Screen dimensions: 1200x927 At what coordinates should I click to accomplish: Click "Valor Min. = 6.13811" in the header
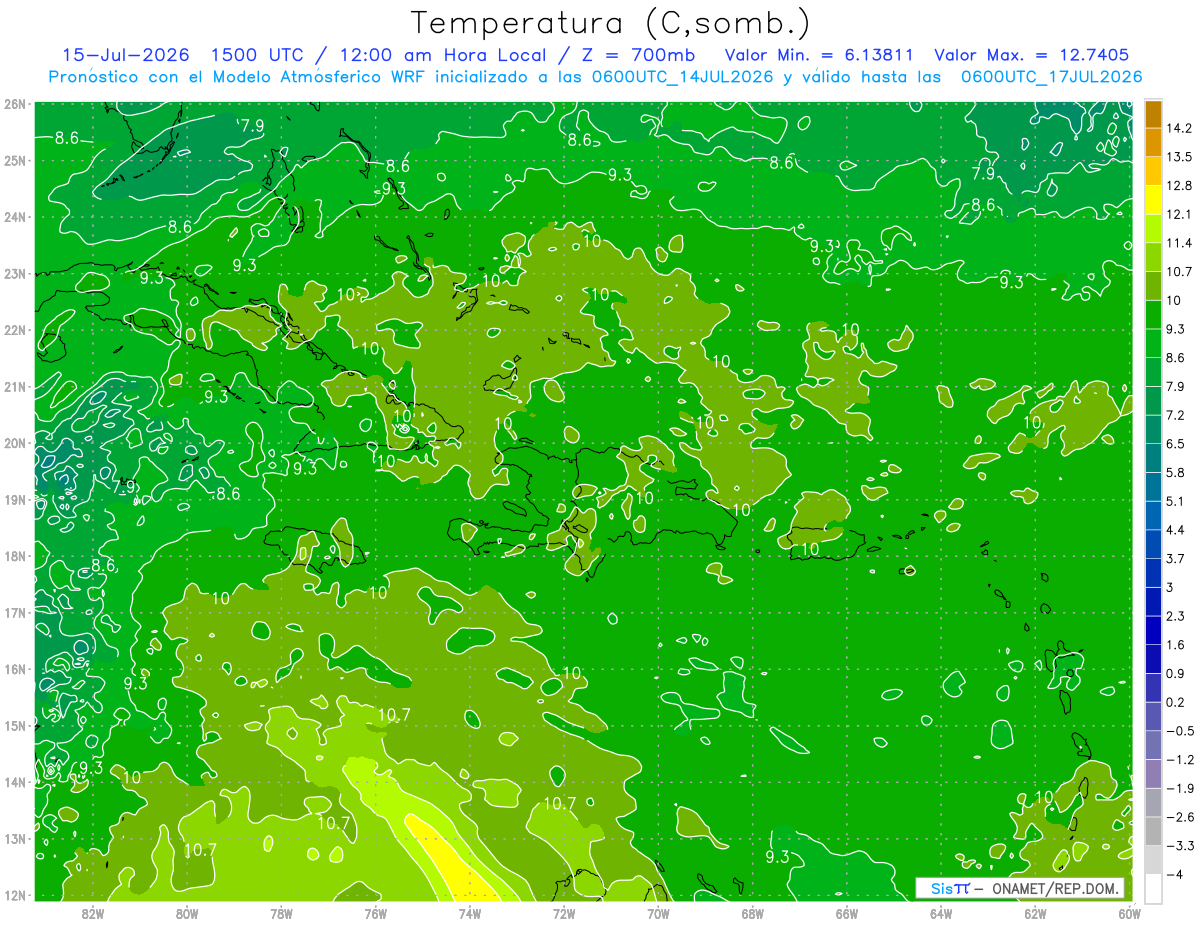[821, 55]
